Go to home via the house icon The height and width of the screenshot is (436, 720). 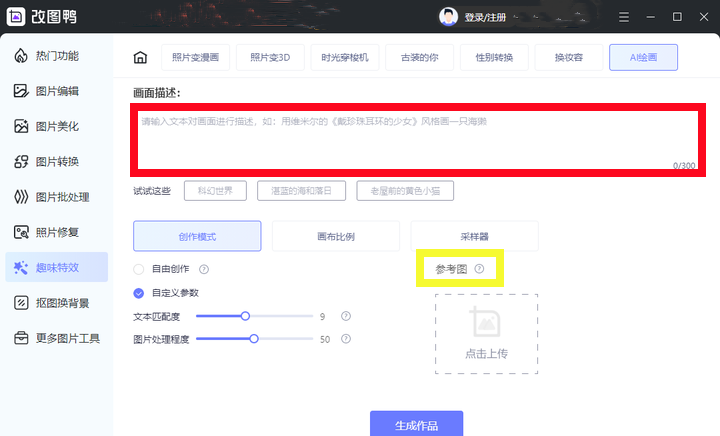pos(140,57)
